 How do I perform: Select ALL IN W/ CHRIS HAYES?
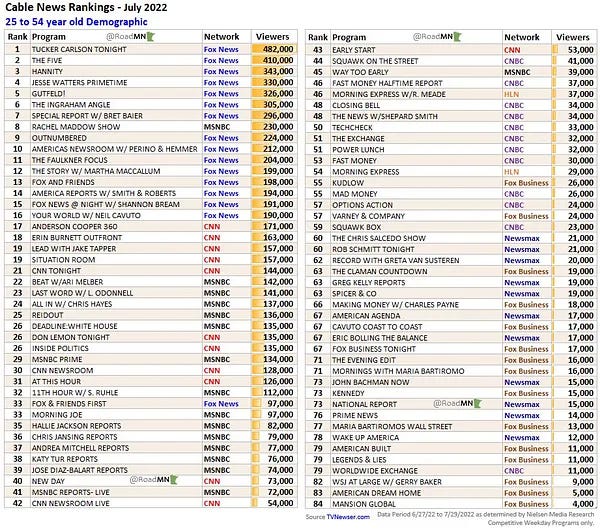72,305
